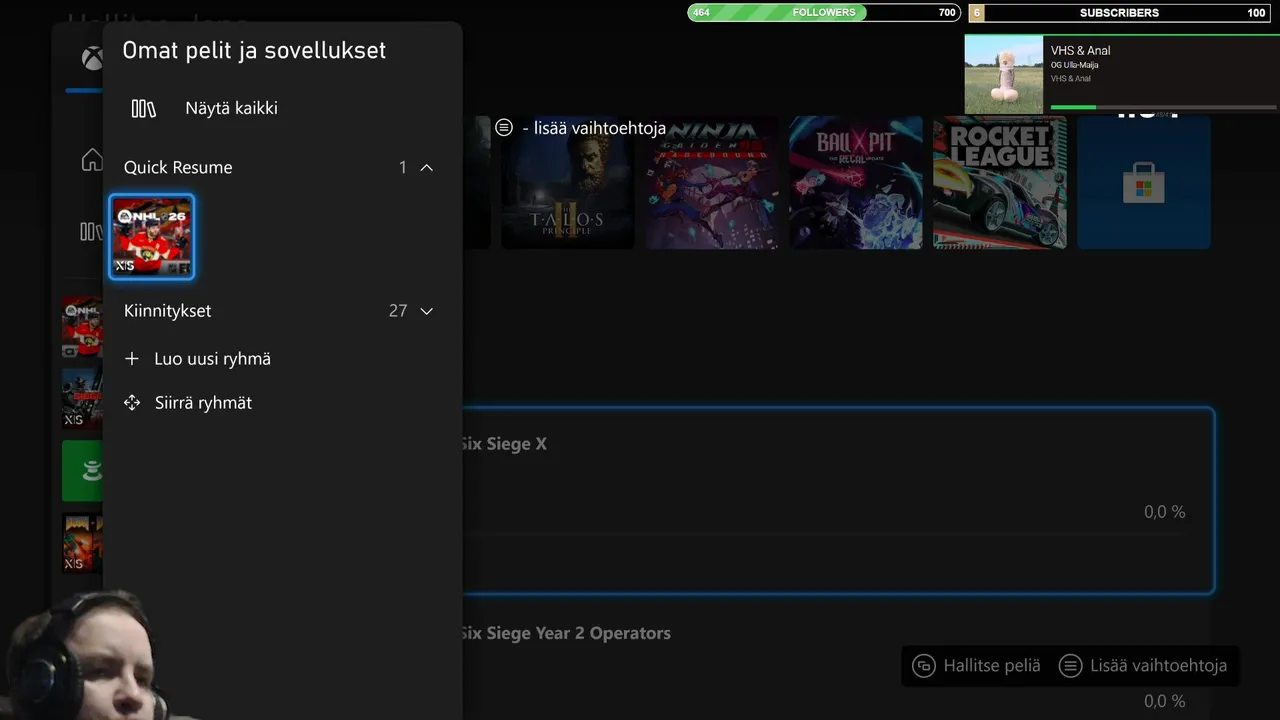Open the Xbox logo guide tab

pyautogui.click(x=92, y=58)
